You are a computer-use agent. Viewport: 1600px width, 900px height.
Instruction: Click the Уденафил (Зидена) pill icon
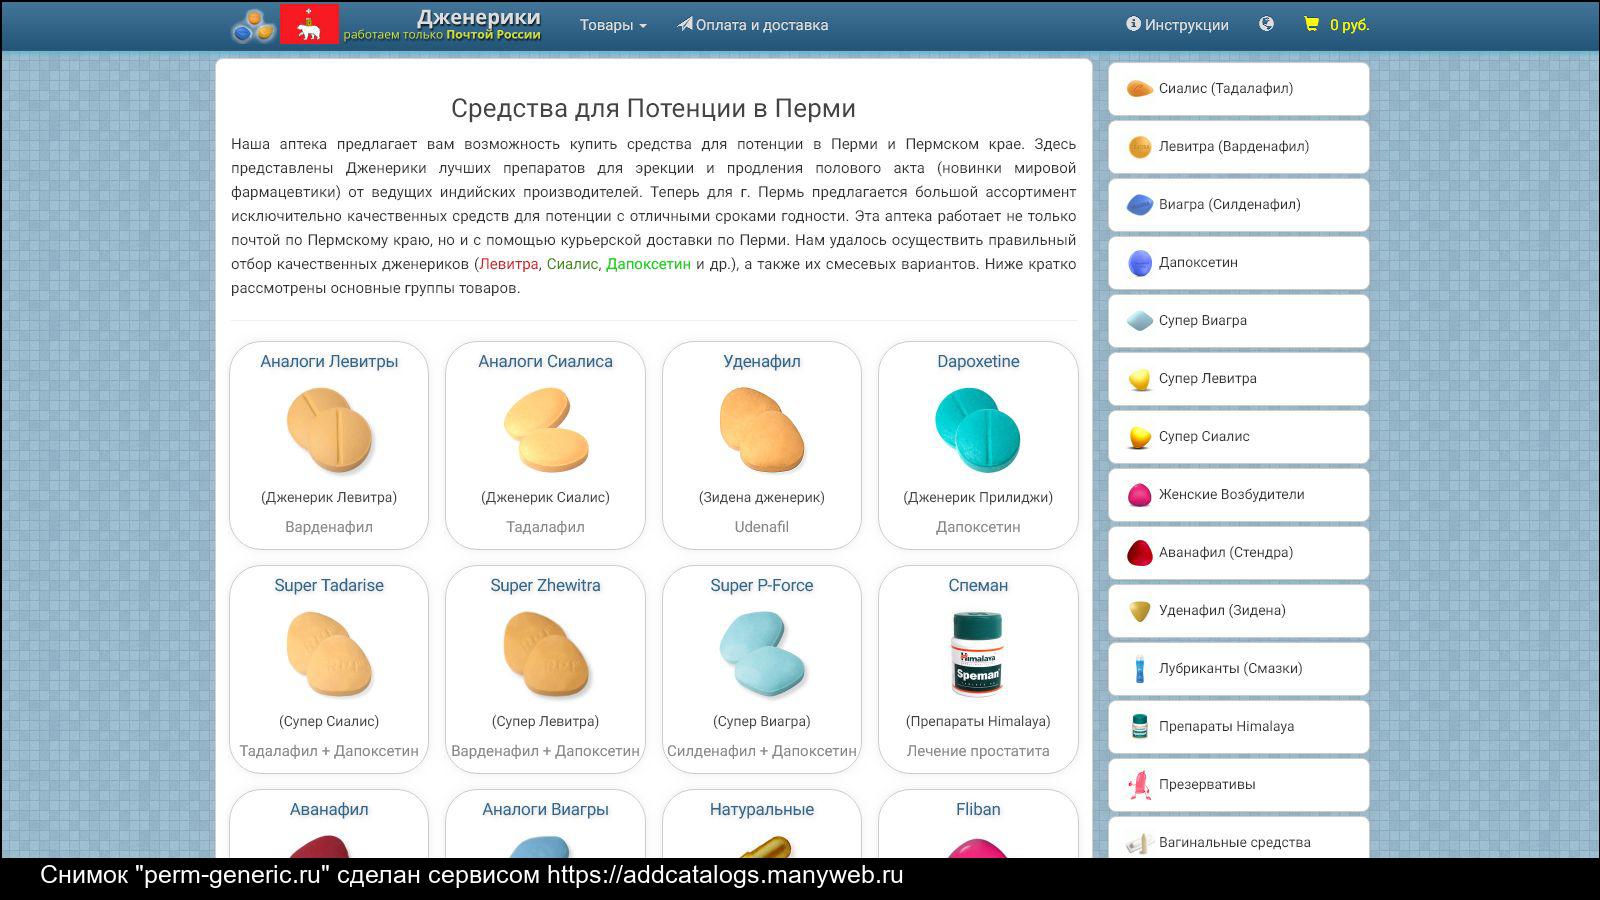[x=1139, y=611]
